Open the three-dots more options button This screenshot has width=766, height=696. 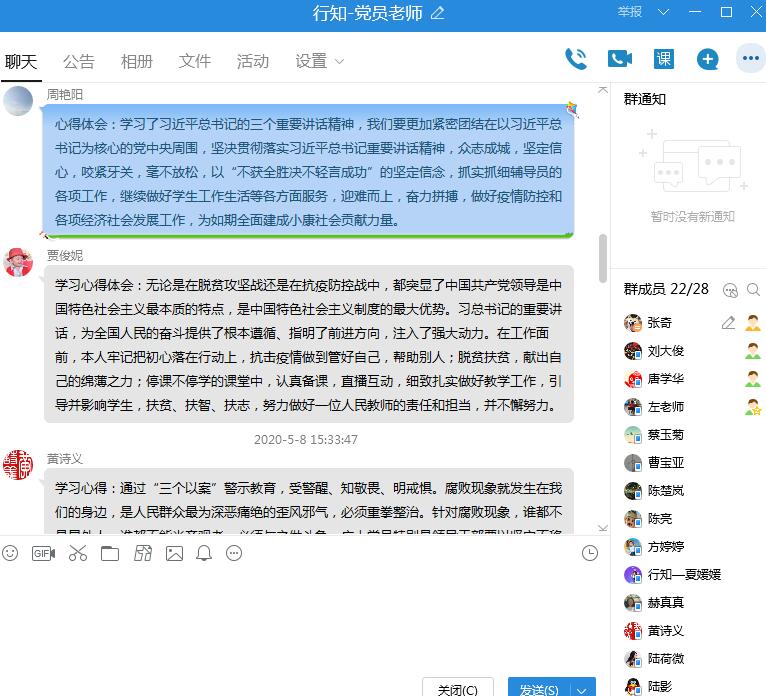click(x=750, y=59)
